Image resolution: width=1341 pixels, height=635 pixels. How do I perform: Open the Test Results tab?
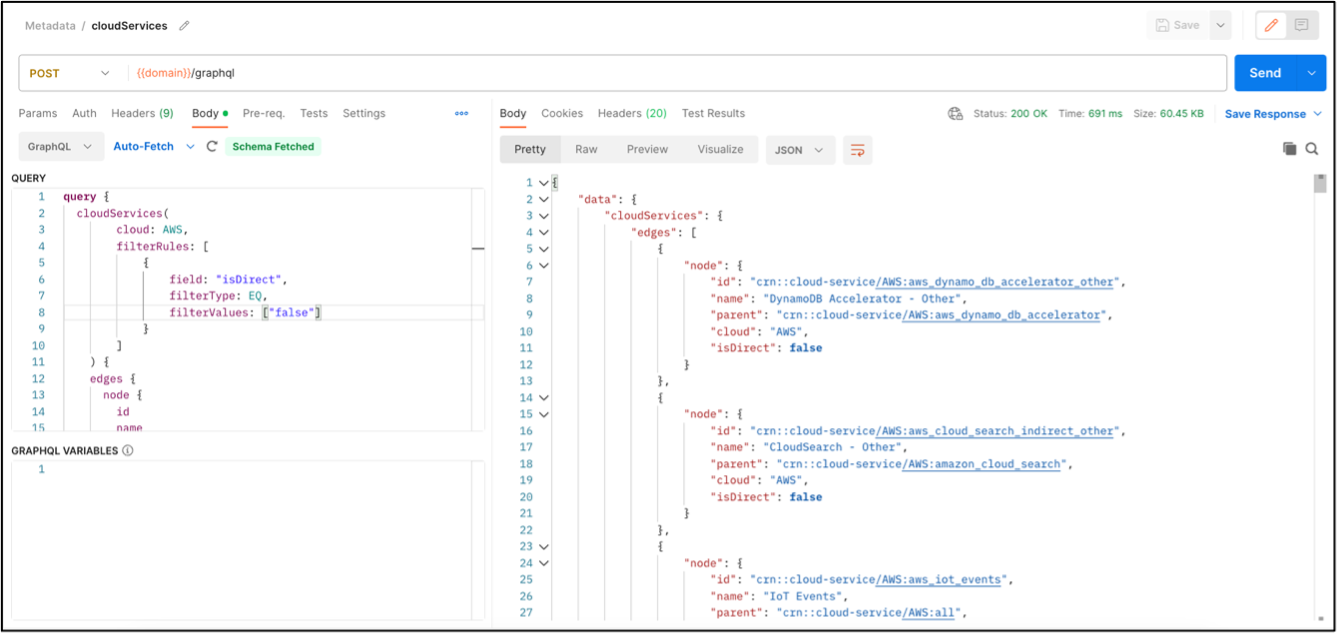tap(713, 113)
